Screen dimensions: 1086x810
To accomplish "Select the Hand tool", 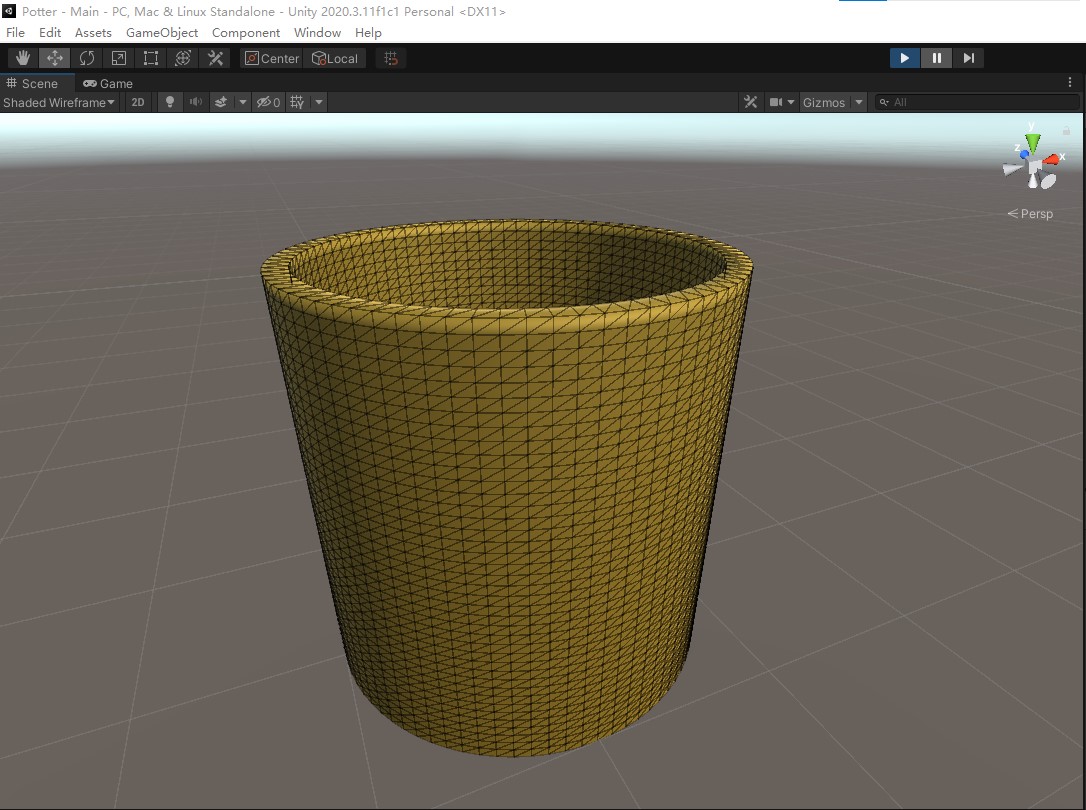I will coord(23,58).
